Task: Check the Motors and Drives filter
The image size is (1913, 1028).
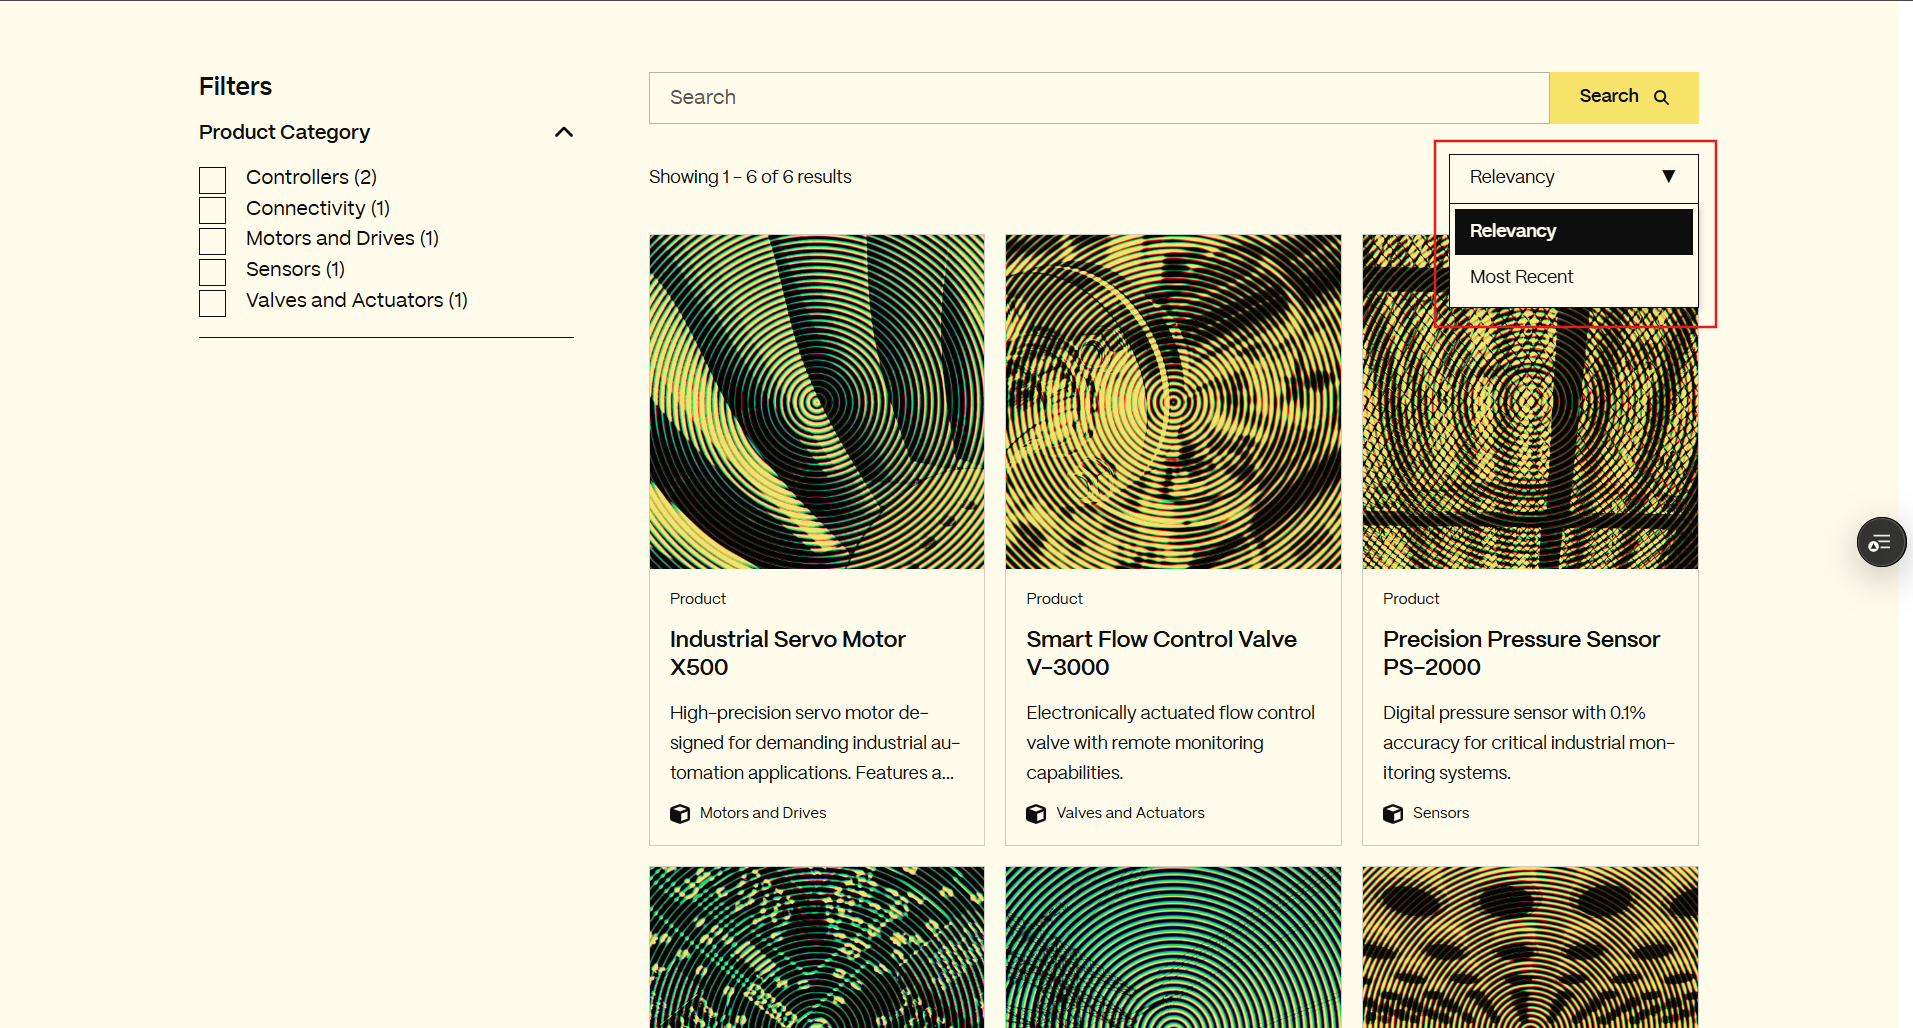Action: [213, 241]
